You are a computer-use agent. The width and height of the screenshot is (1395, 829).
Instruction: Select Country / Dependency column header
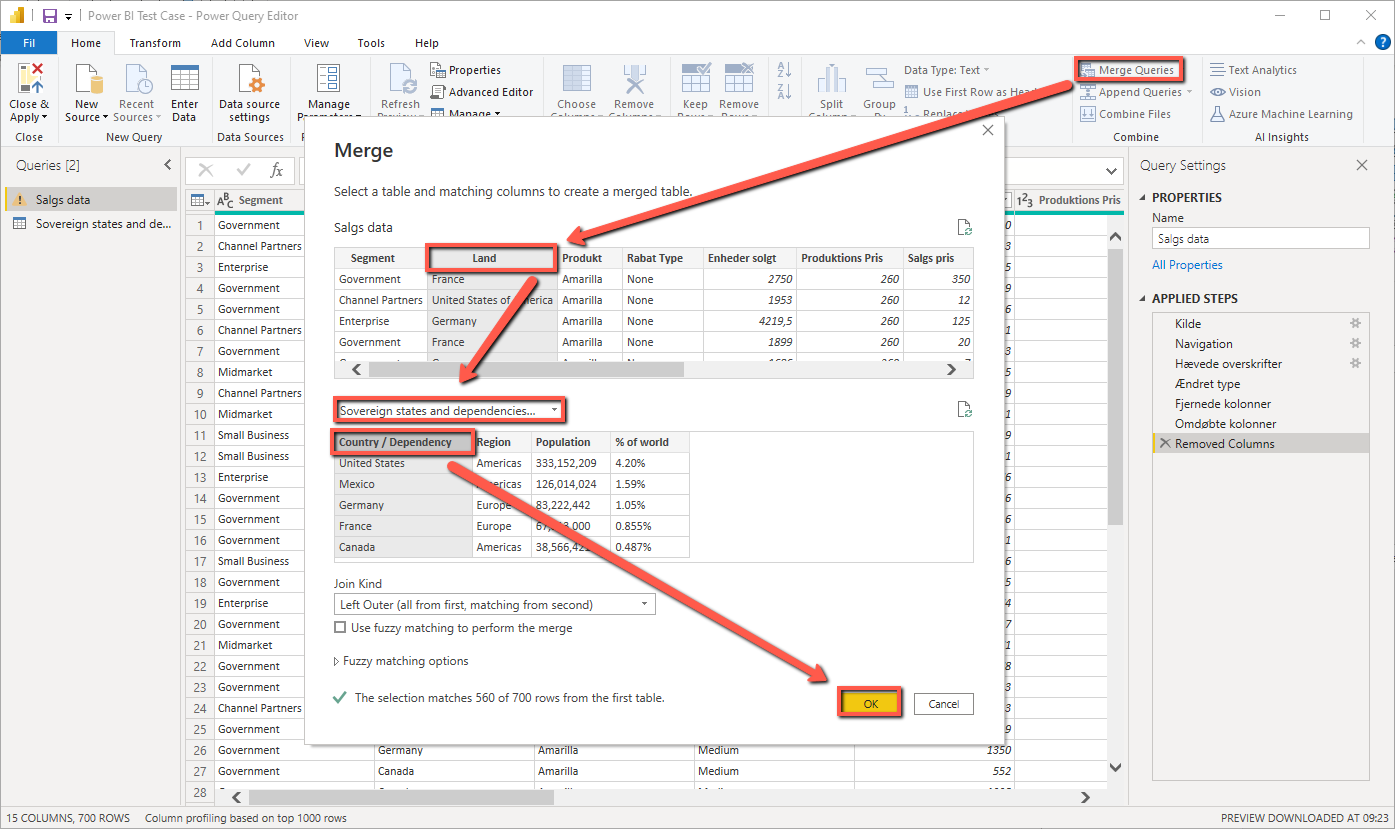click(403, 442)
